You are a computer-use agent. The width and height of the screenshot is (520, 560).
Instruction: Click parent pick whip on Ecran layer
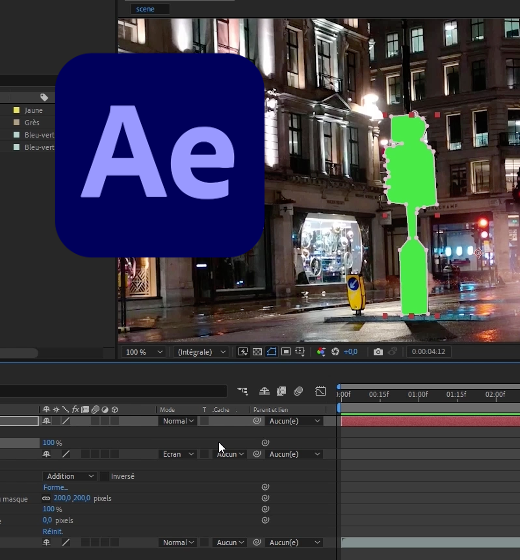[x=257, y=454]
